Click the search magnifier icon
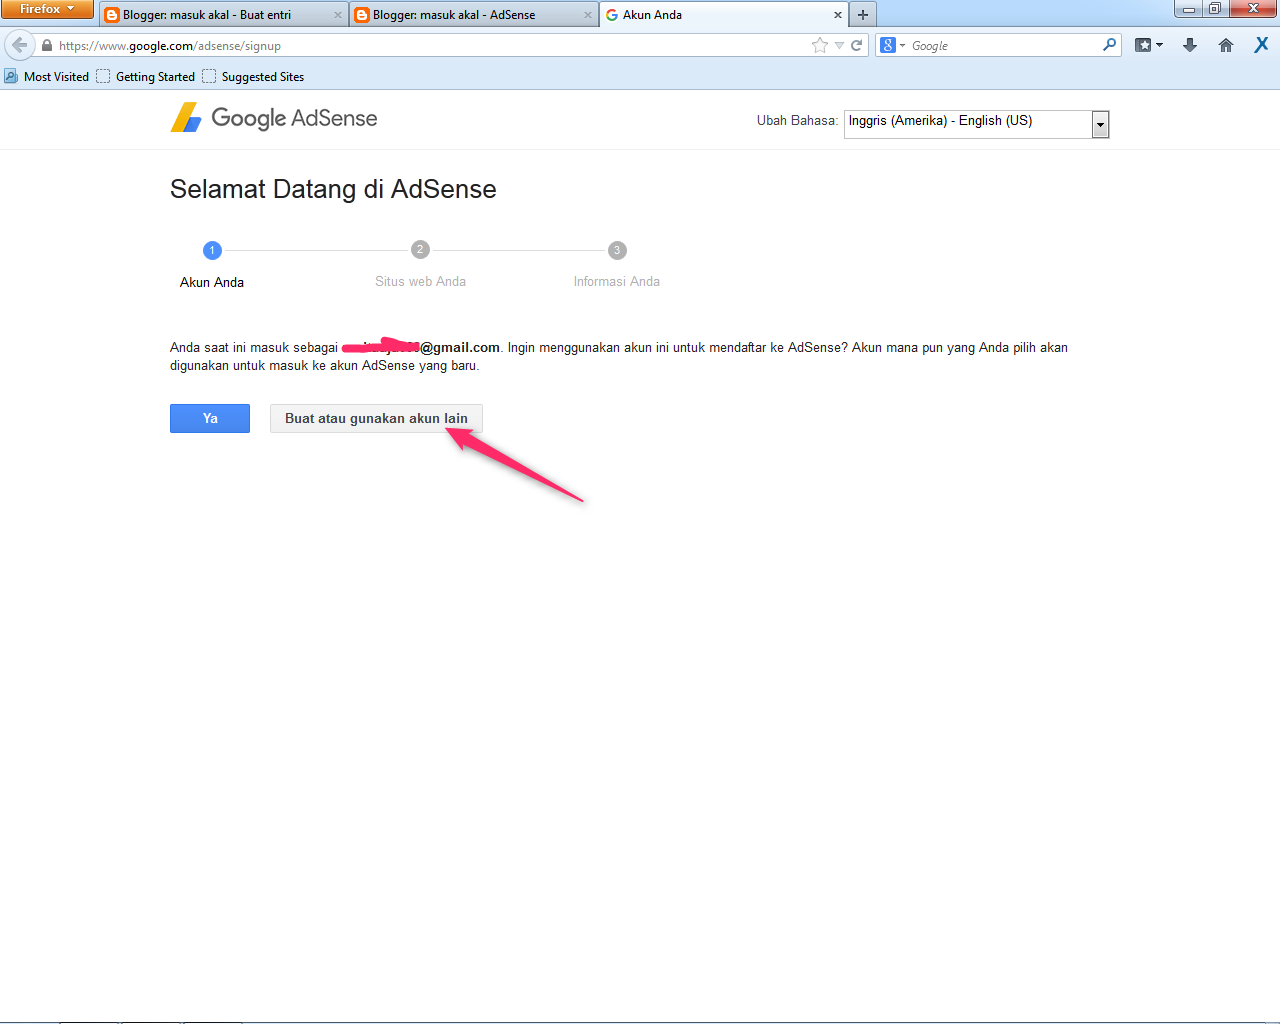1280x1024 pixels. pyautogui.click(x=1109, y=45)
